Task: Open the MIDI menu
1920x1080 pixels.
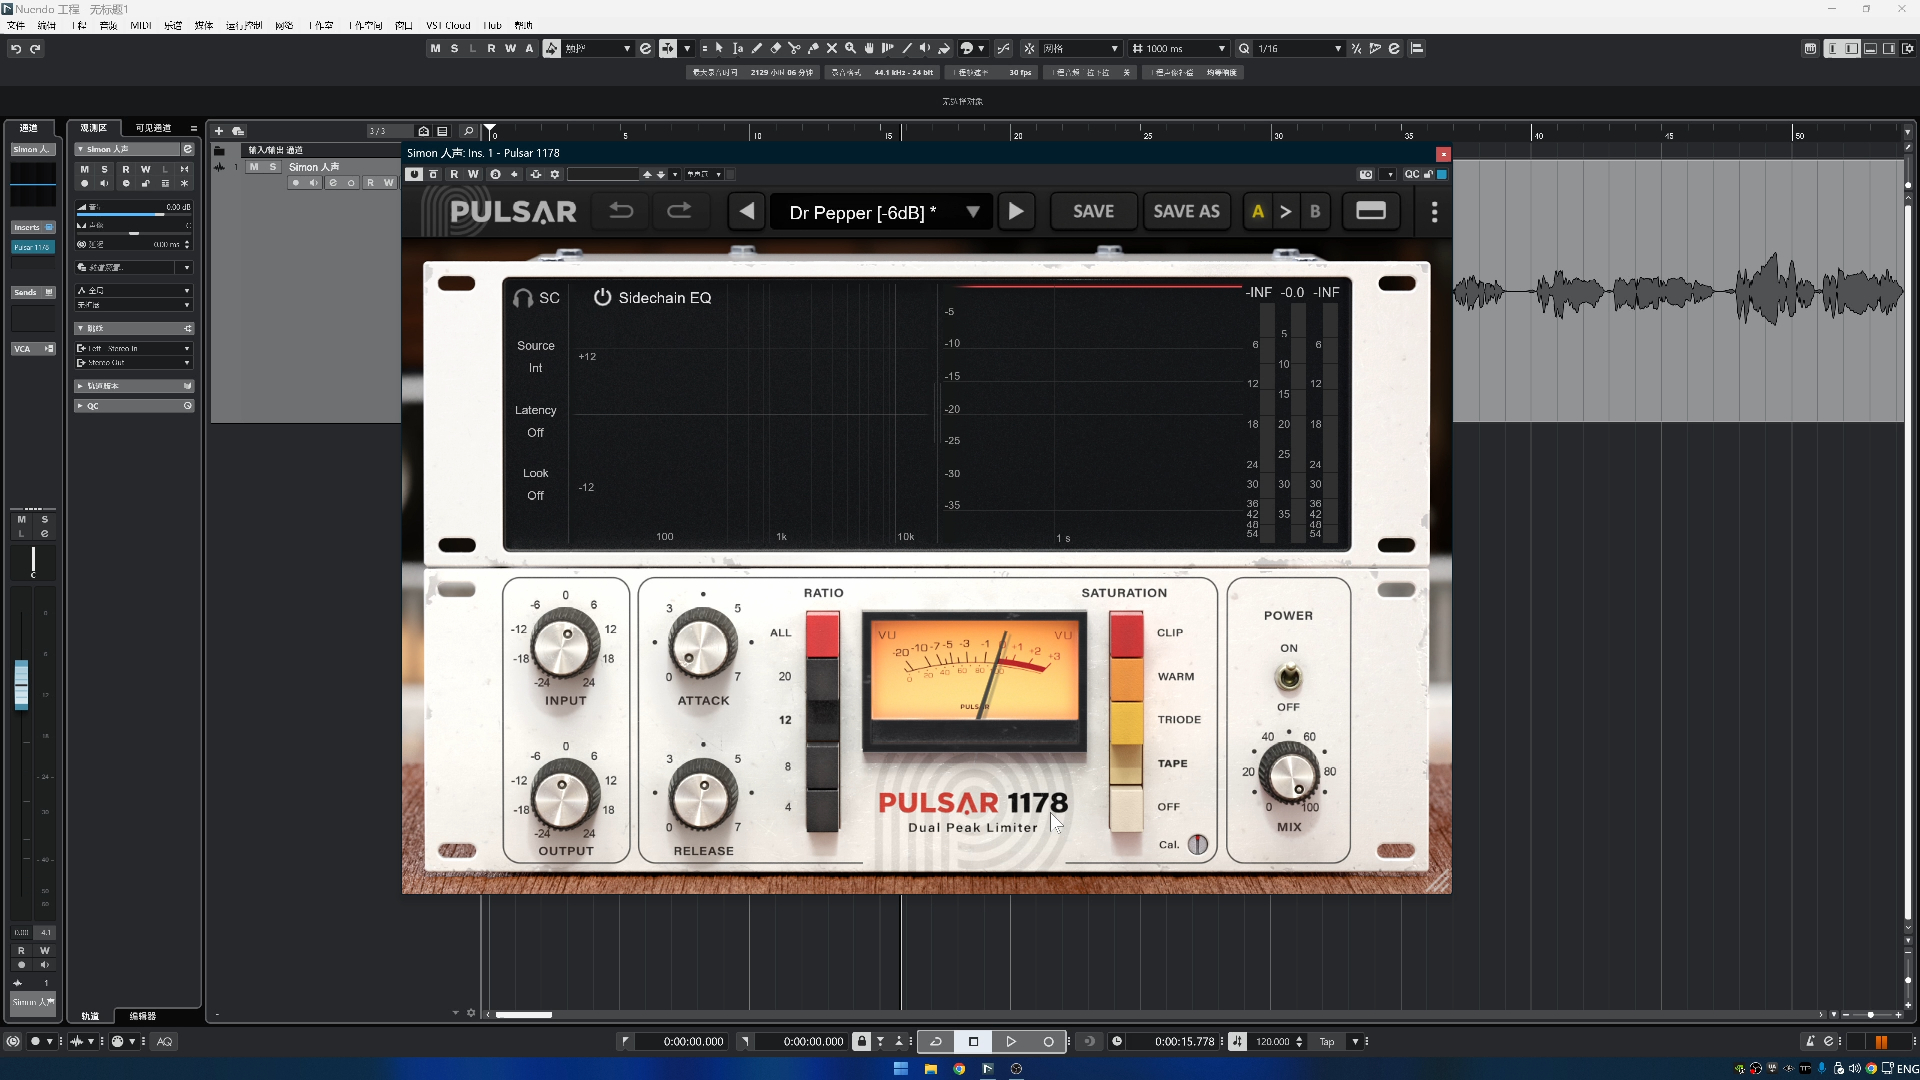Action: (x=140, y=25)
